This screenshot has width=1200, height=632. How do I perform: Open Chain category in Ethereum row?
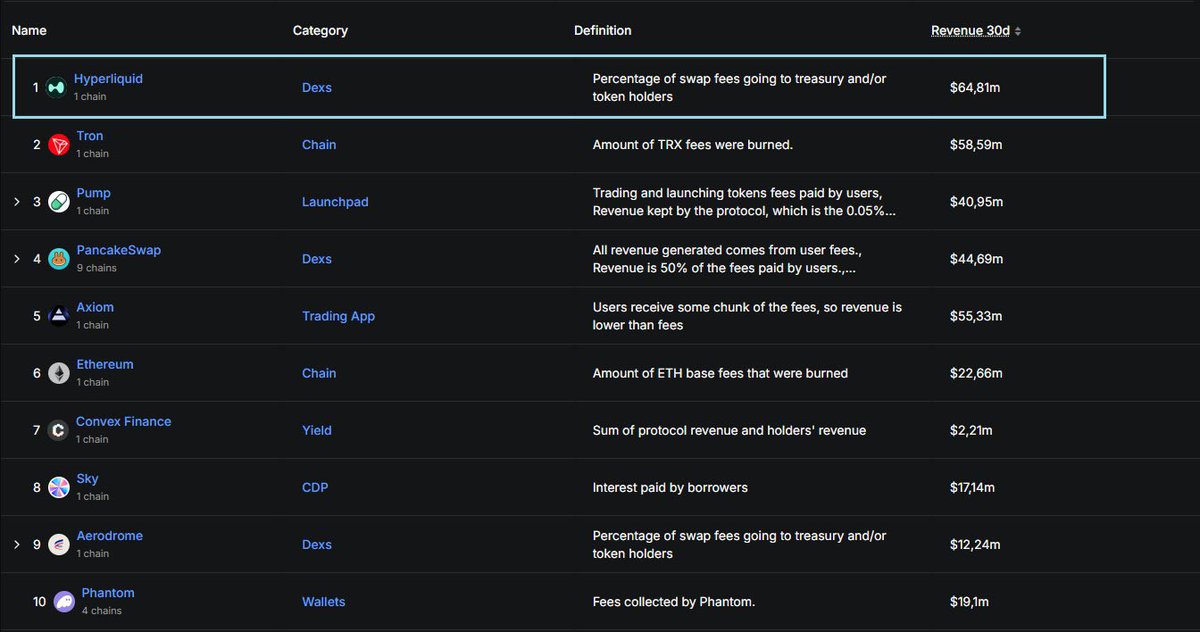319,373
